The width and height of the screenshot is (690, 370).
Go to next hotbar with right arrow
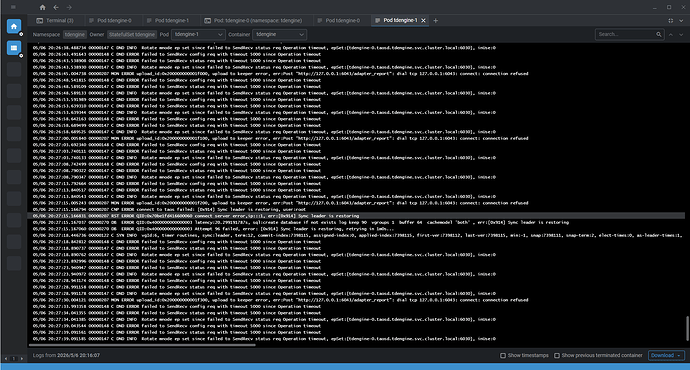coord(22,359)
